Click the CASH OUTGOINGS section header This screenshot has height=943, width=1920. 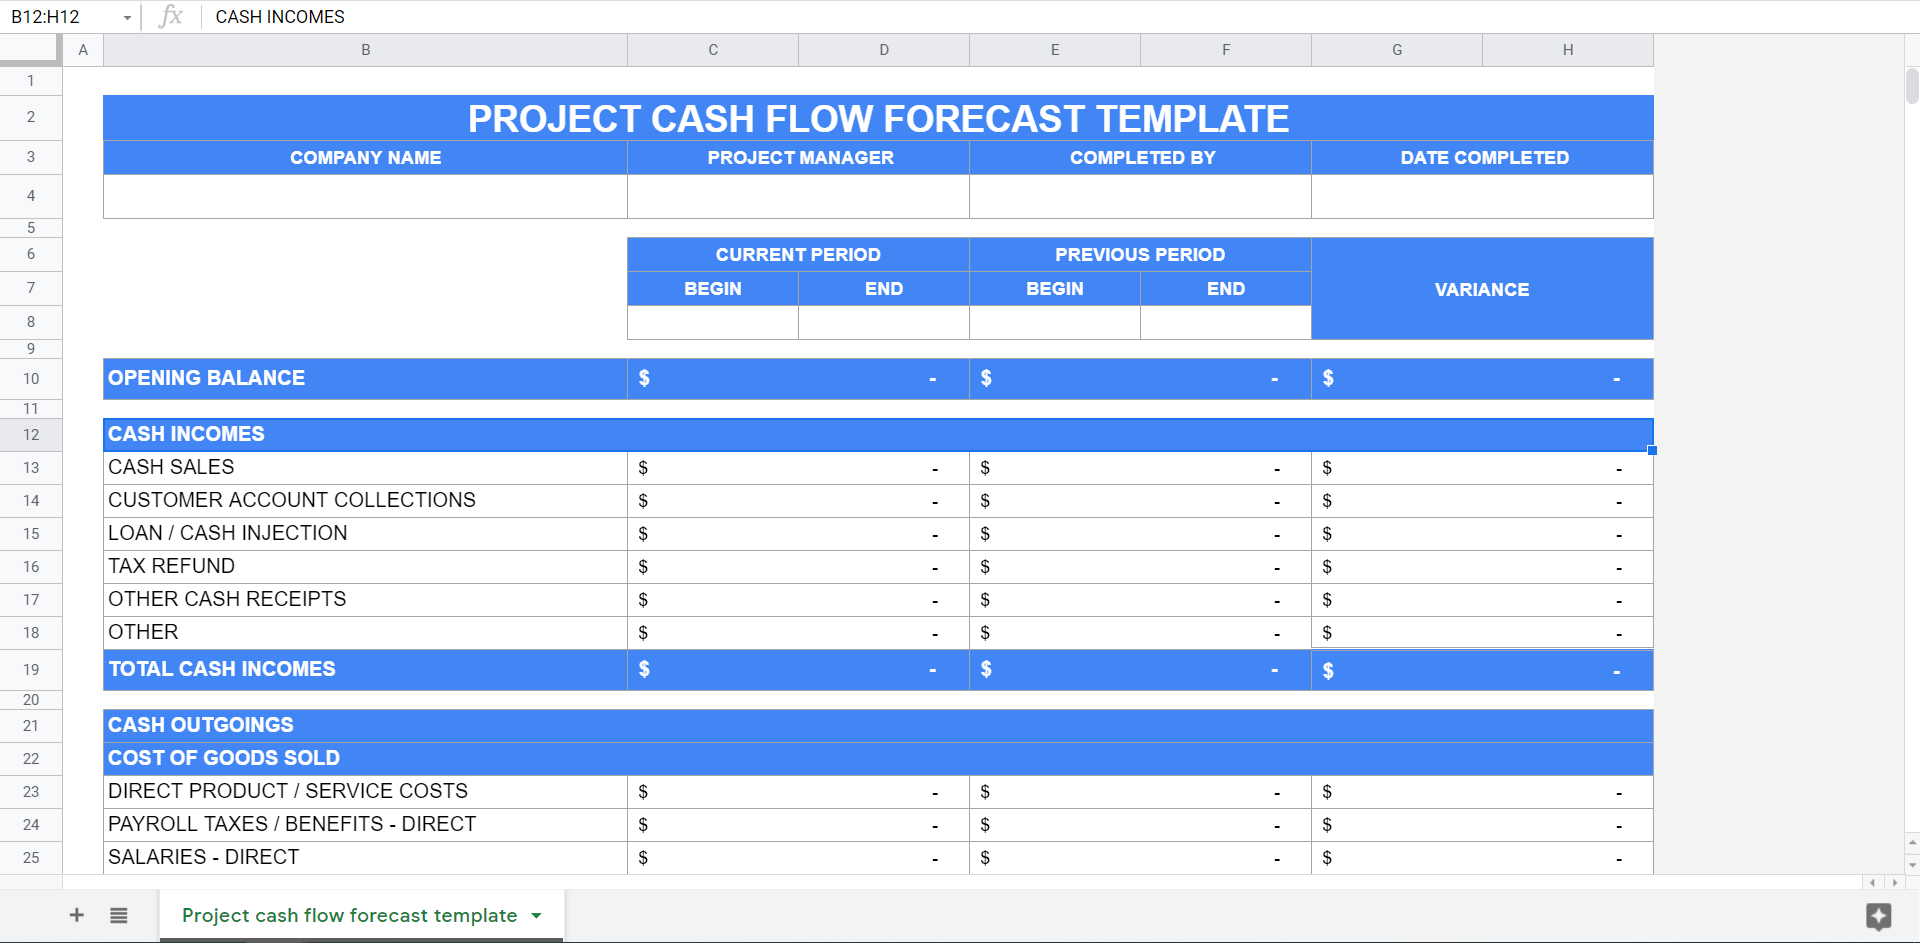(x=878, y=725)
